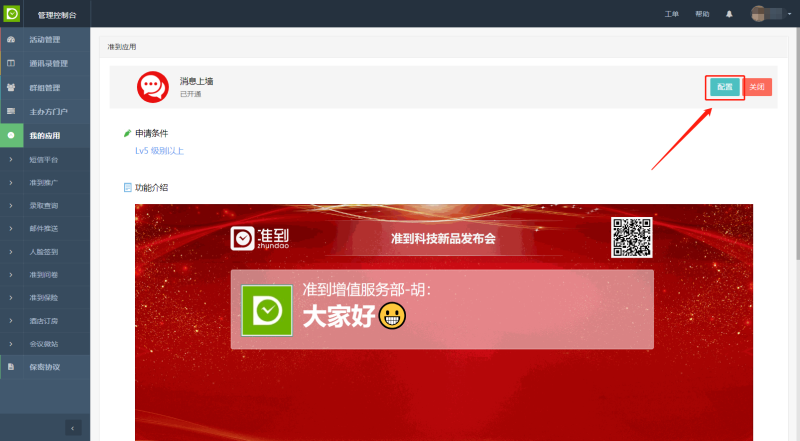Click the QR code on banner

tap(631, 237)
